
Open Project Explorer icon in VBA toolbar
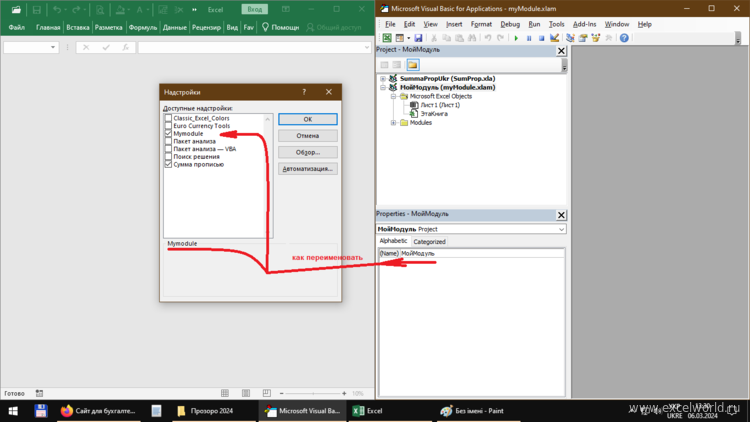570,38
